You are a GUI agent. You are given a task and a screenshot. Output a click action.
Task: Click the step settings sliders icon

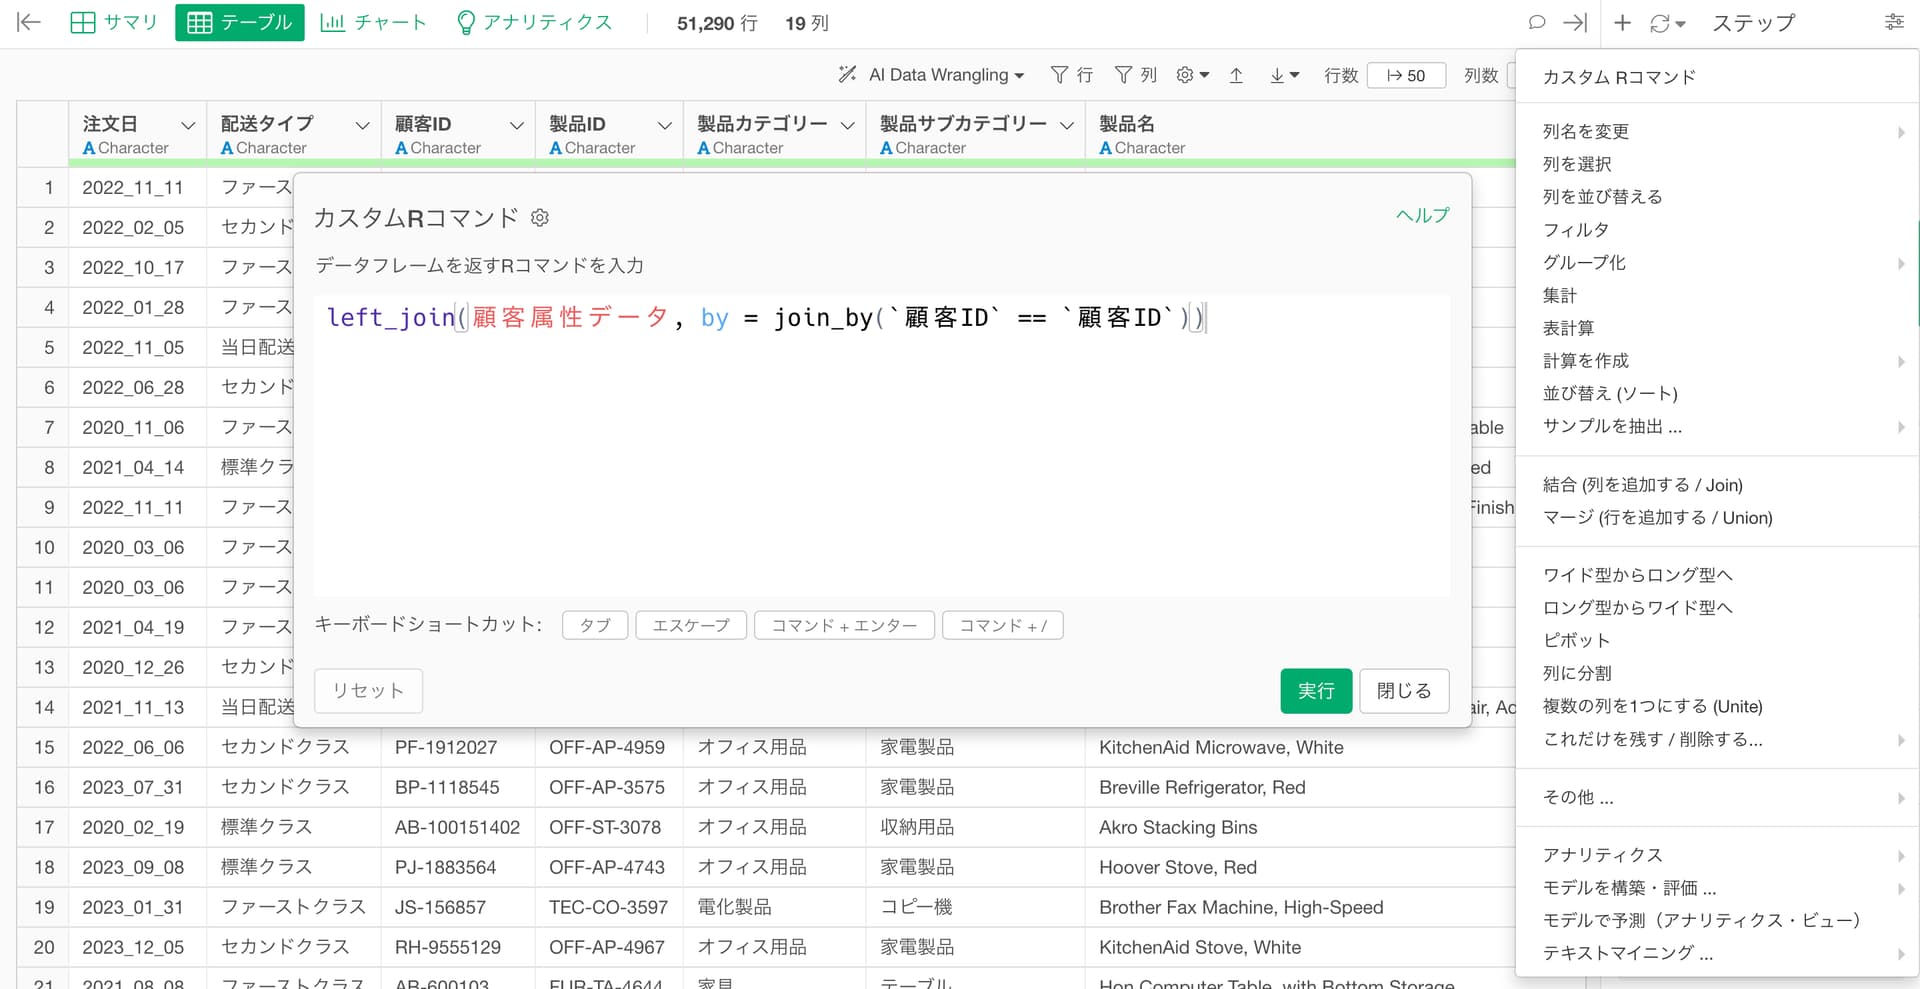click(x=1894, y=22)
